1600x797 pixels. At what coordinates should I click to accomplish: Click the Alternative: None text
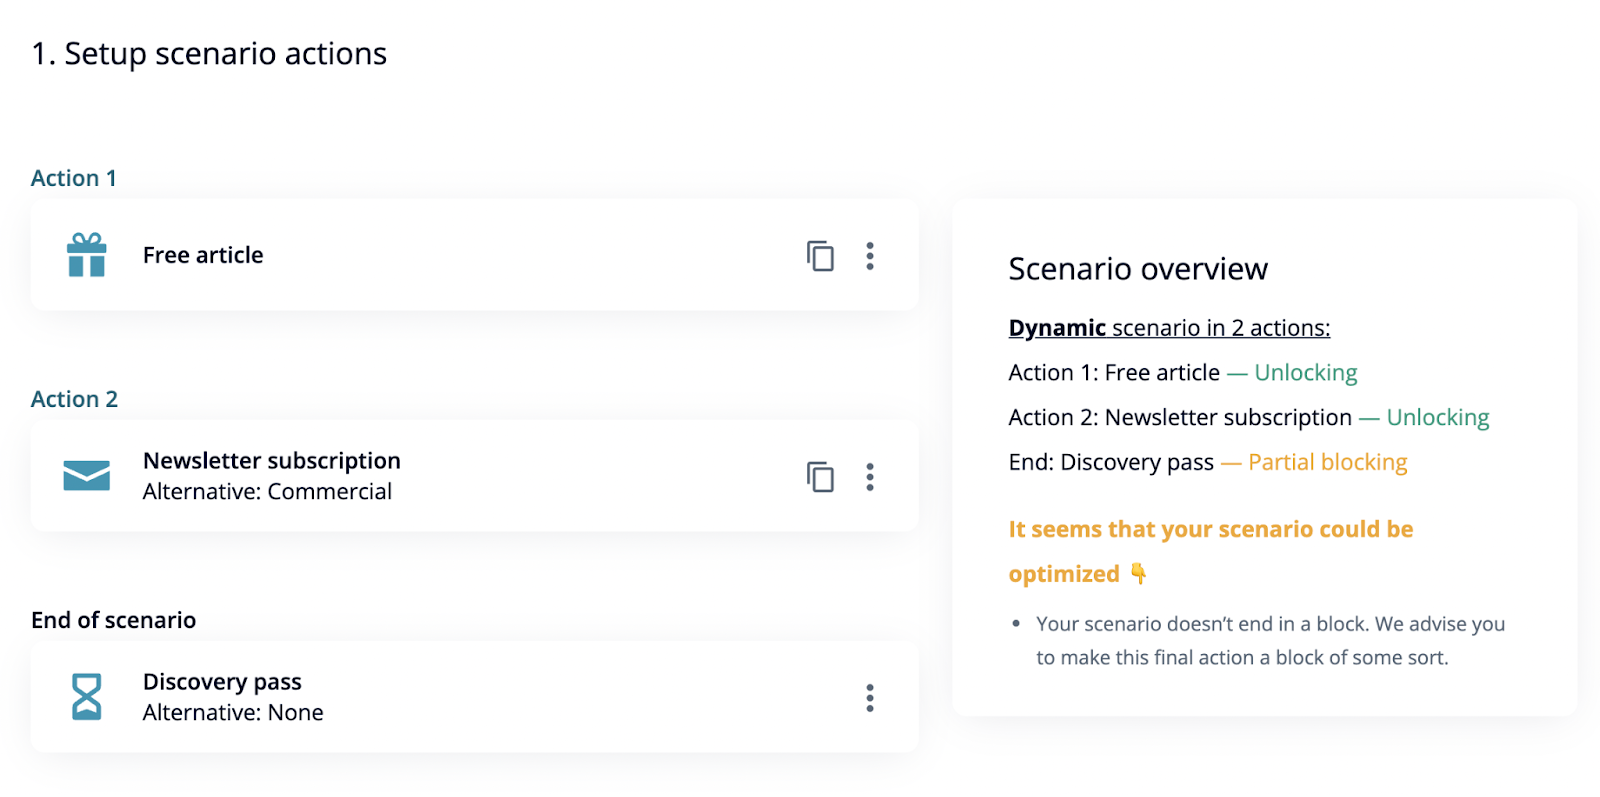point(233,712)
